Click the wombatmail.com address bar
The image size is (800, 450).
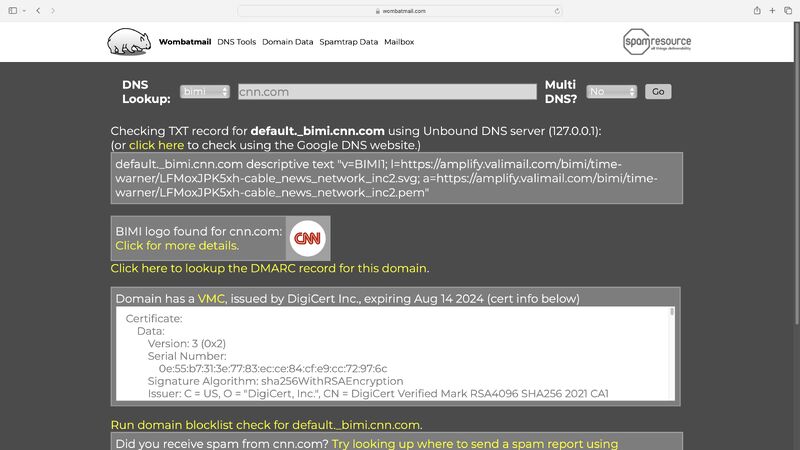400,11
